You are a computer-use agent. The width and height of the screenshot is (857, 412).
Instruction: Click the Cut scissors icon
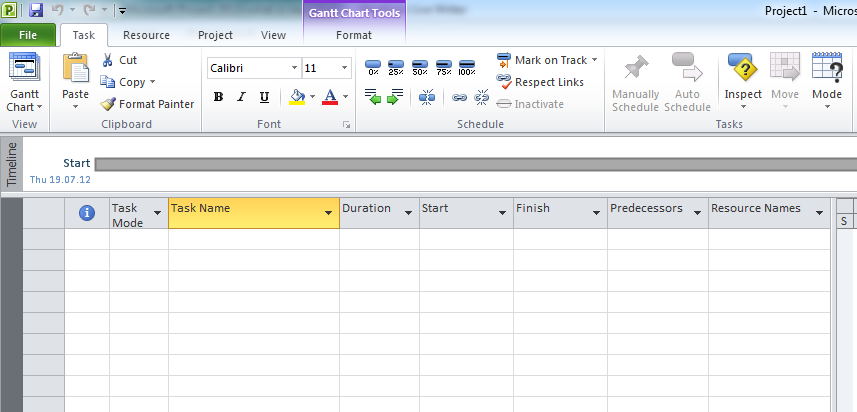pyautogui.click(x=108, y=60)
